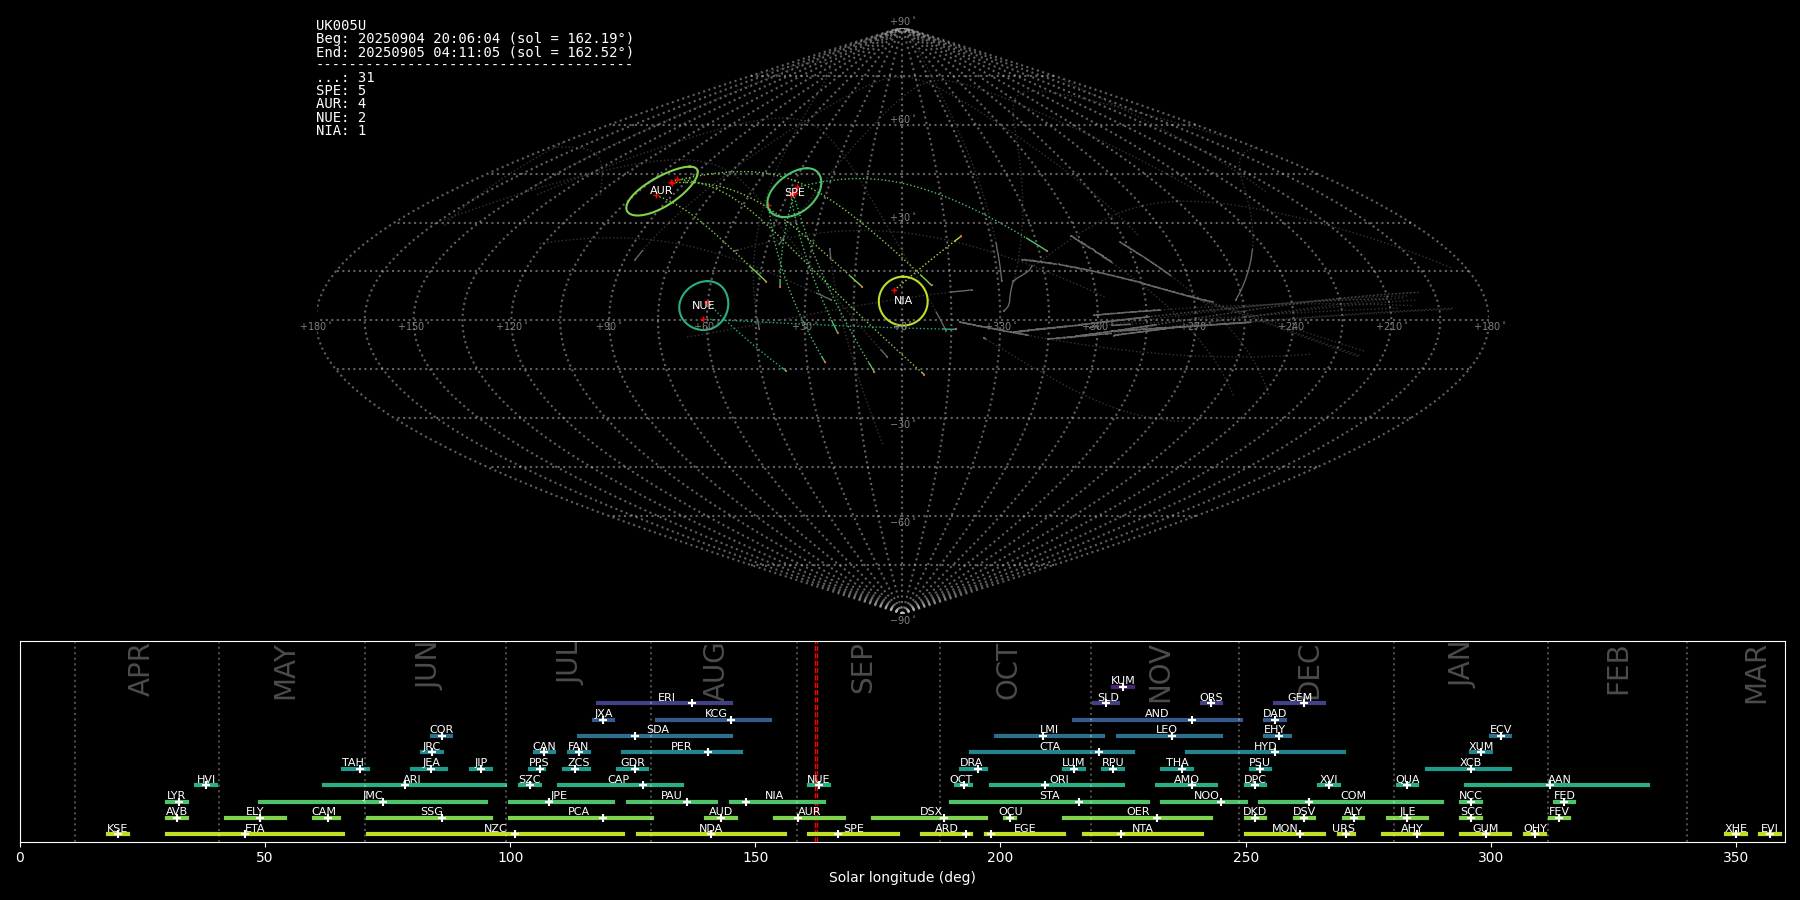1800x900 pixels.
Task: Click the STA shower label in timeline
Action: [1049, 796]
